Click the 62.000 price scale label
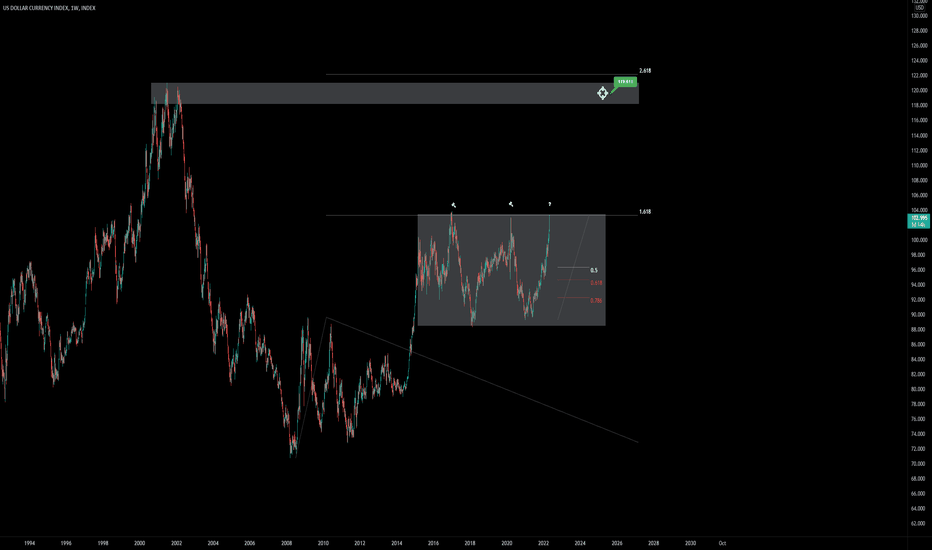Image resolution: width=932 pixels, height=550 pixels. click(919, 524)
